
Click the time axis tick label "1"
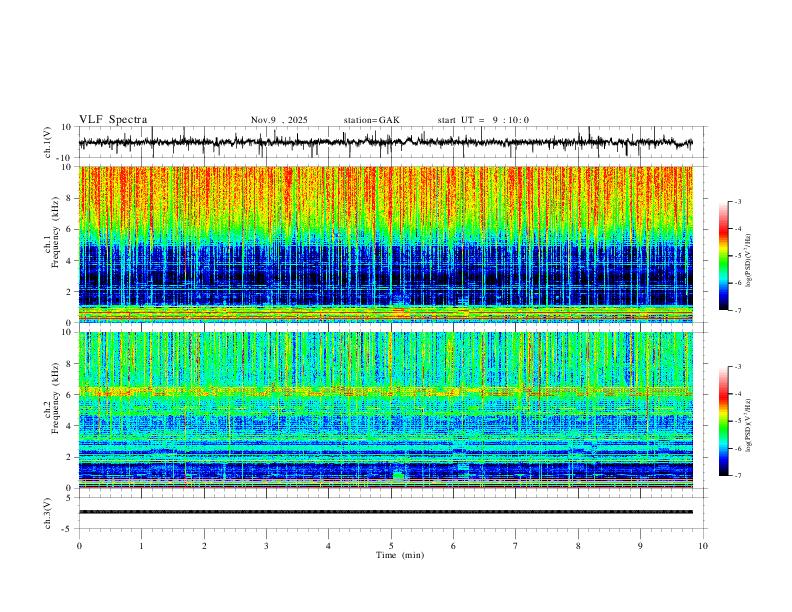pos(142,546)
